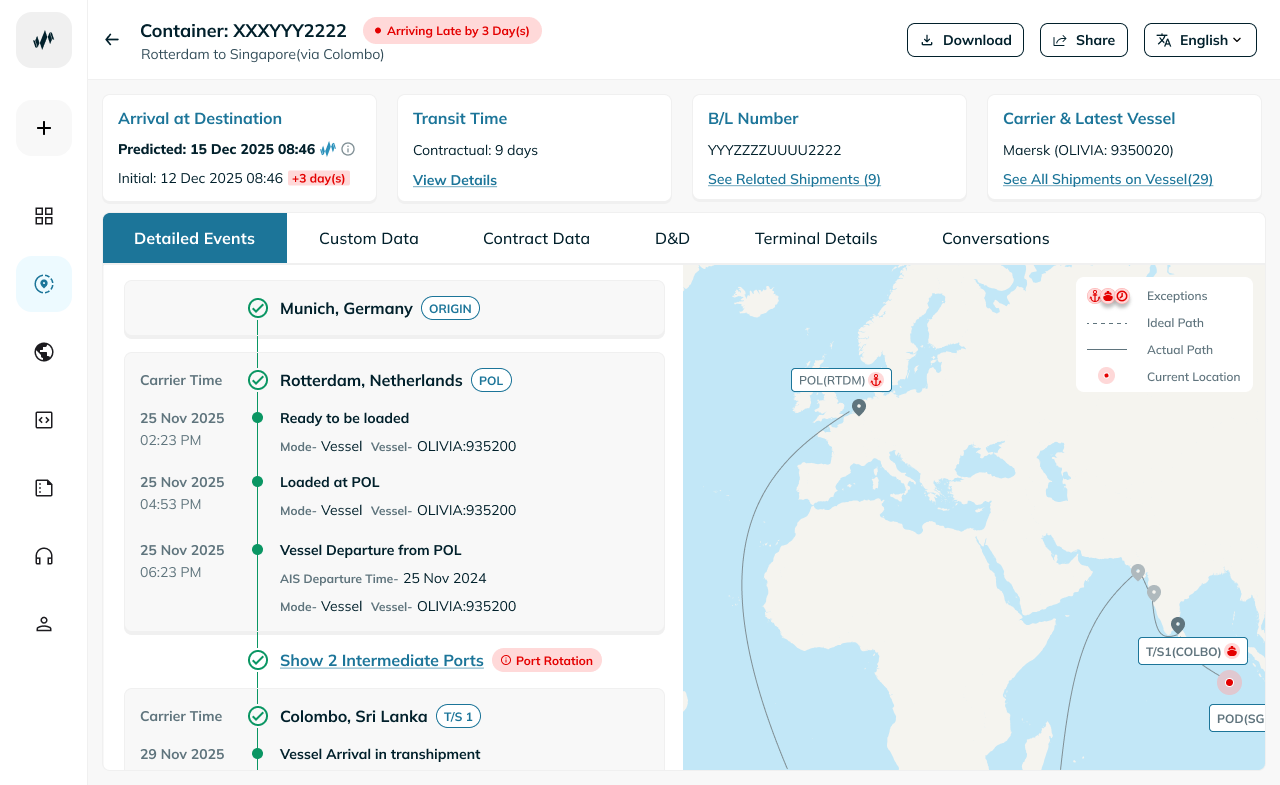The width and height of the screenshot is (1280, 785).
Task: Click the Colombo dark map pin marker
Action: (1178, 625)
